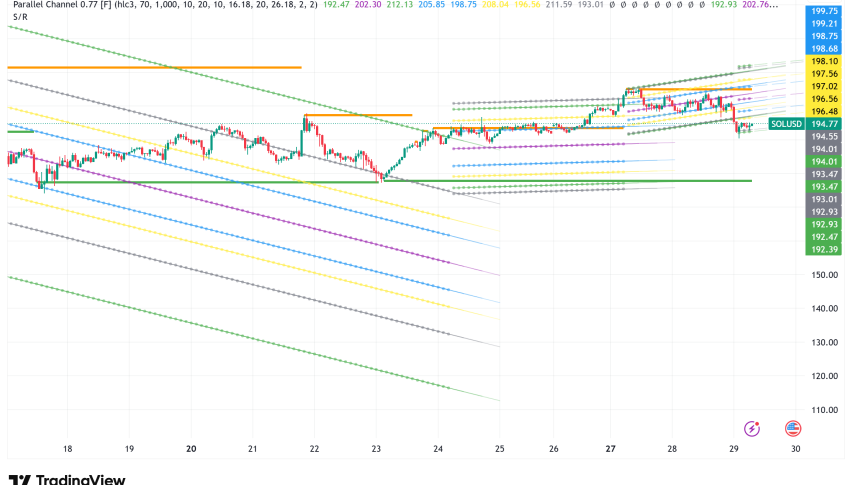Click the 110.00 price scale level
The height and width of the screenshot is (485, 852).
coord(825,411)
